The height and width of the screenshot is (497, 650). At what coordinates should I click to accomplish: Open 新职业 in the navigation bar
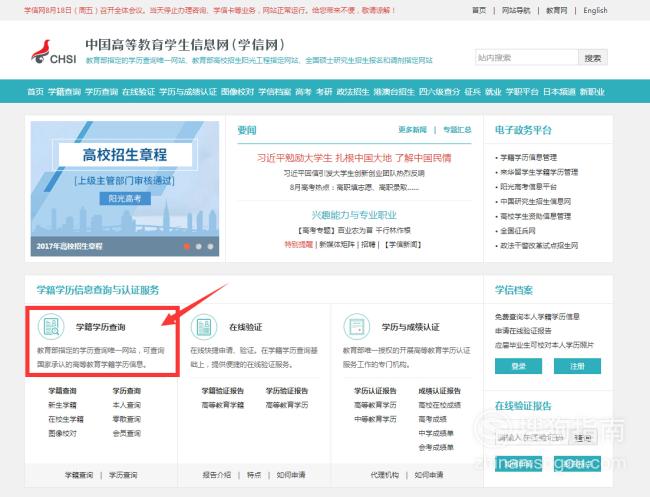[x=592, y=92]
